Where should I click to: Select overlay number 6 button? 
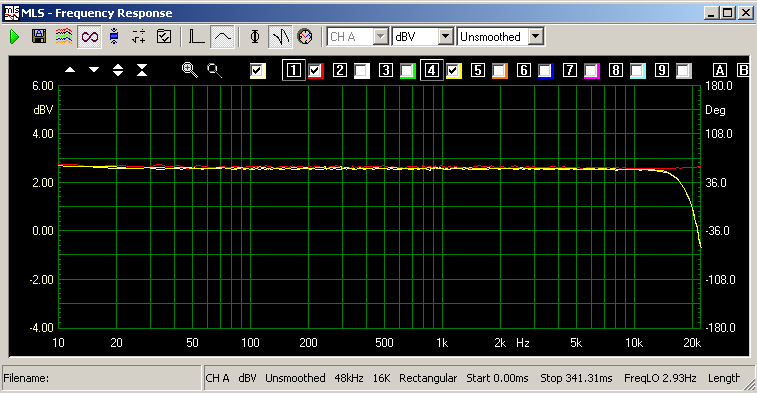[x=524, y=70]
